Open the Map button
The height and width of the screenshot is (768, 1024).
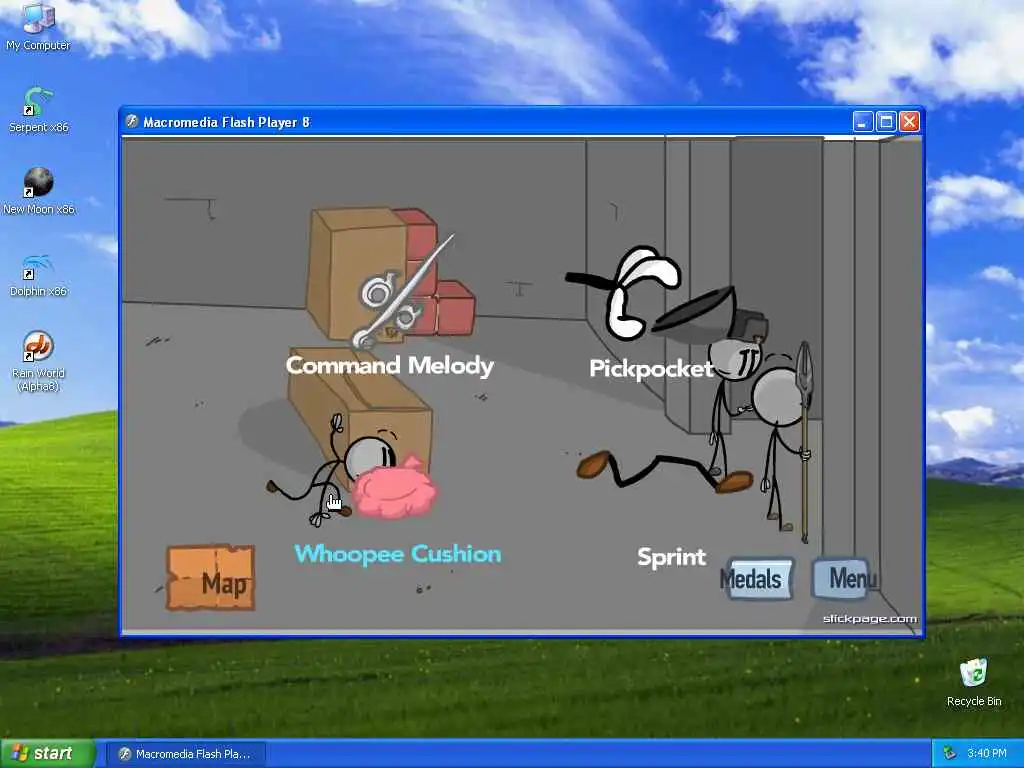pyautogui.click(x=211, y=578)
